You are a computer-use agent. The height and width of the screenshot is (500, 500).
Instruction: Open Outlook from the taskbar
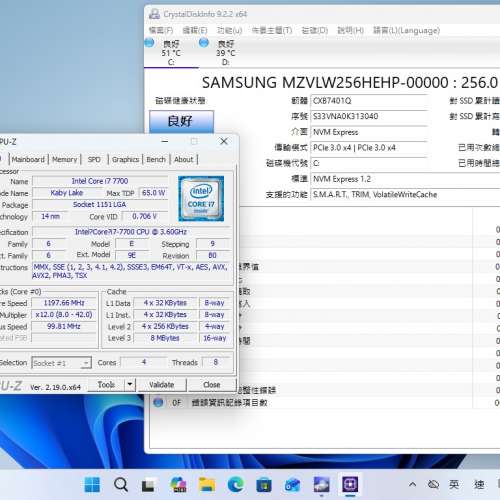pyautogui.click(x=292, y=485)
